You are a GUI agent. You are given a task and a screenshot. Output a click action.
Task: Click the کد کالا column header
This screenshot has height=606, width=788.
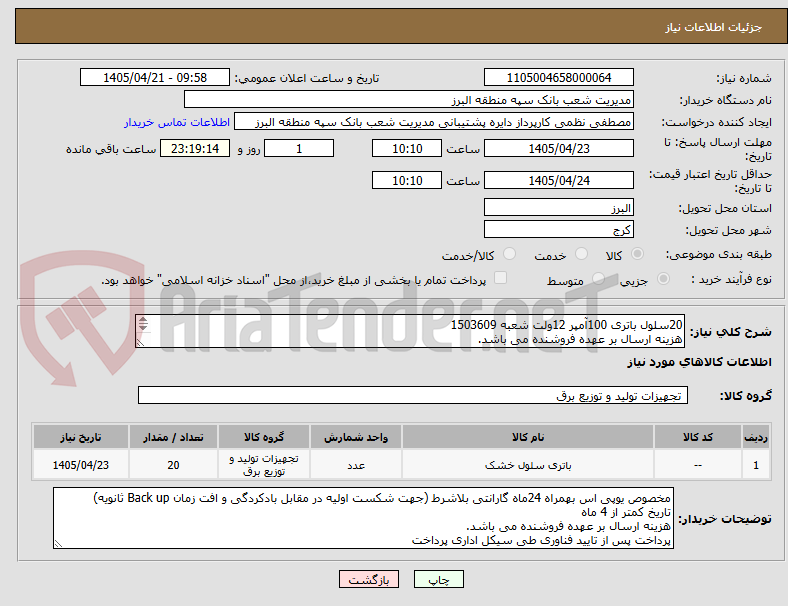coord(698,437)
